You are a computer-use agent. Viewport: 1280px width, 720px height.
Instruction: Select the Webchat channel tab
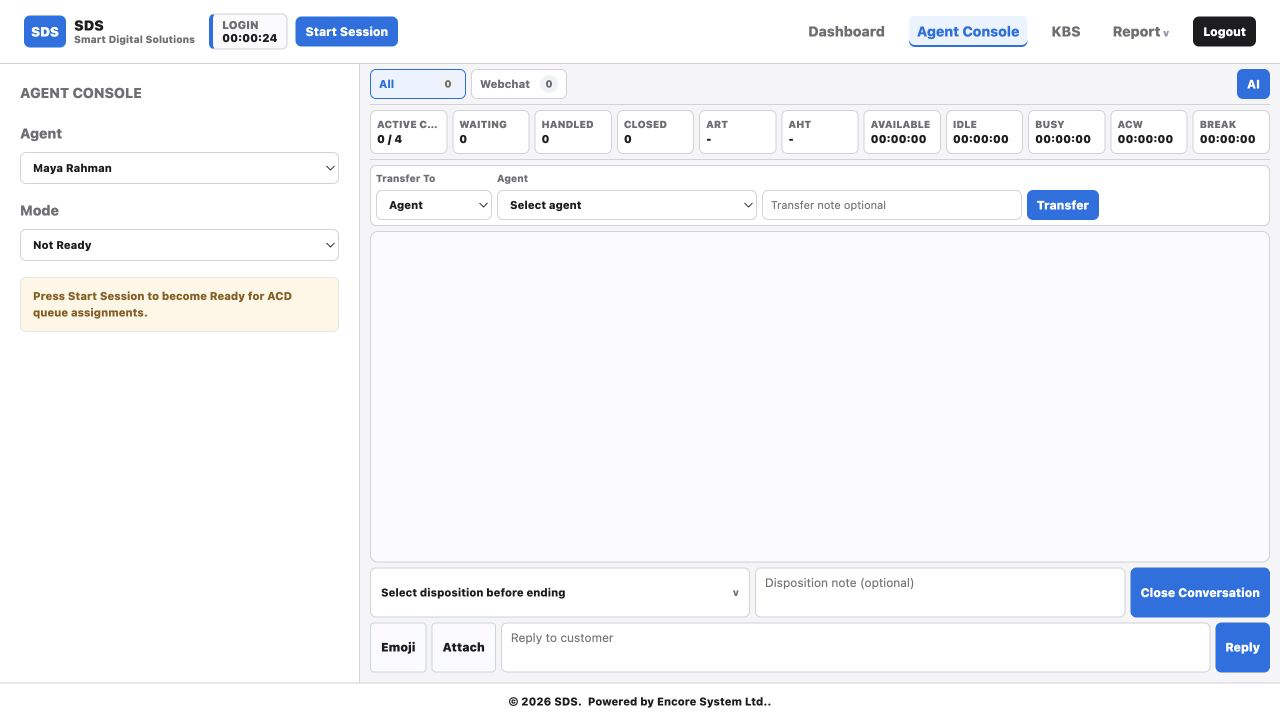pyautogui.click(x=519, y=84)
